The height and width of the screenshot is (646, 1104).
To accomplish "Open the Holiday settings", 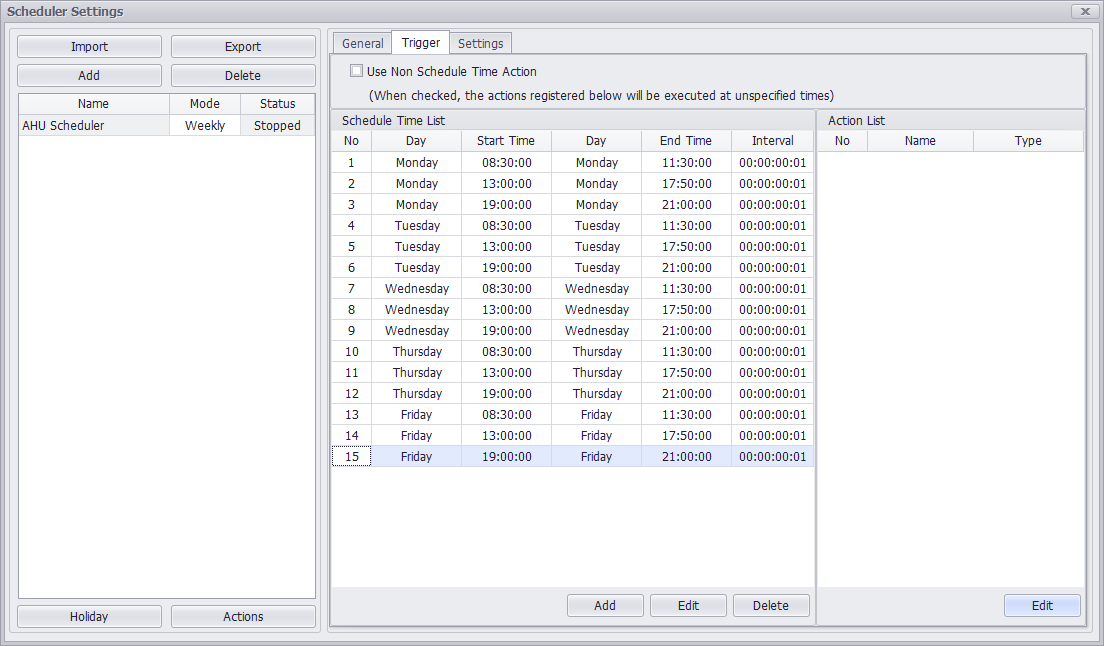I will 89,617.
